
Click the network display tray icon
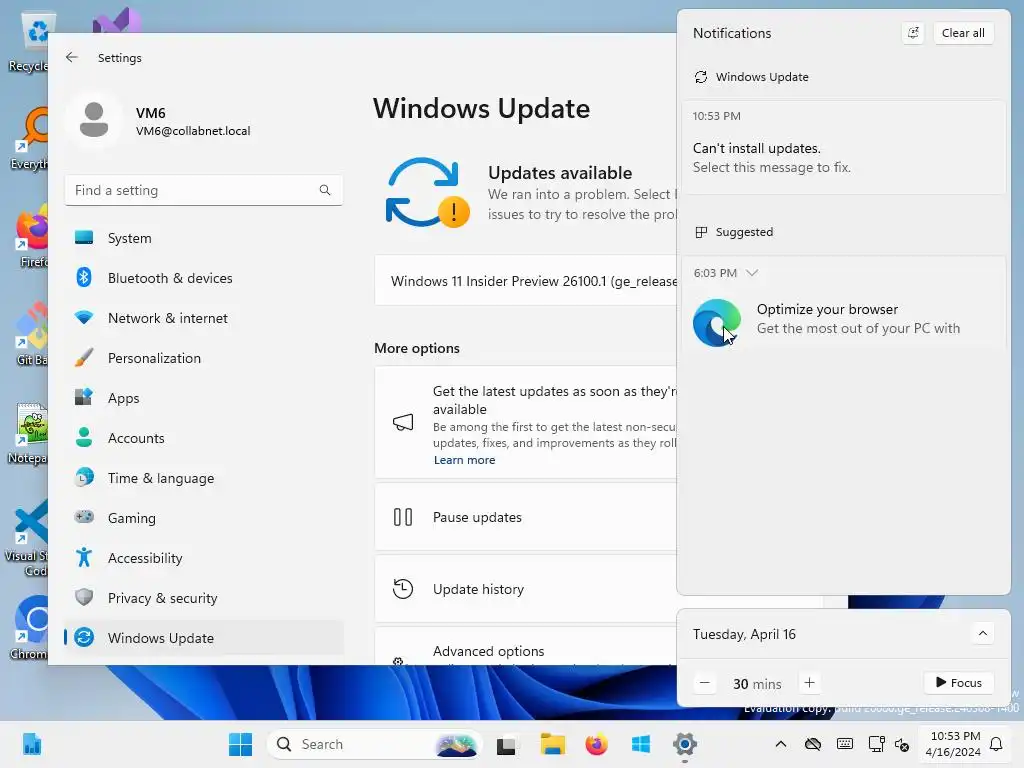876,744
